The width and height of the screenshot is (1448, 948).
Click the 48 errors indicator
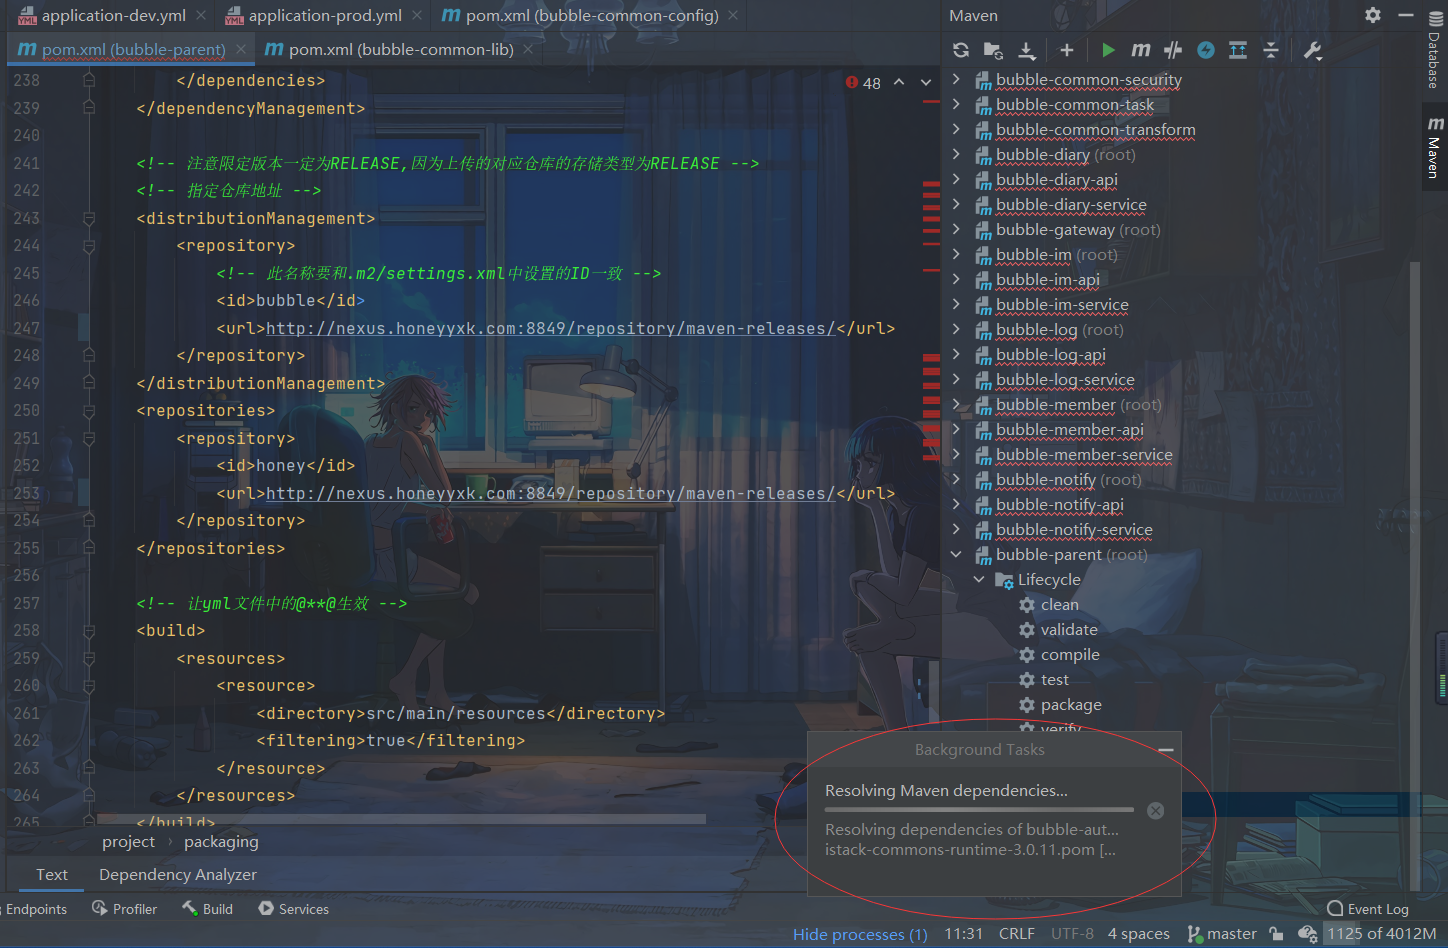pyautogui.click(x=863, y=83)
